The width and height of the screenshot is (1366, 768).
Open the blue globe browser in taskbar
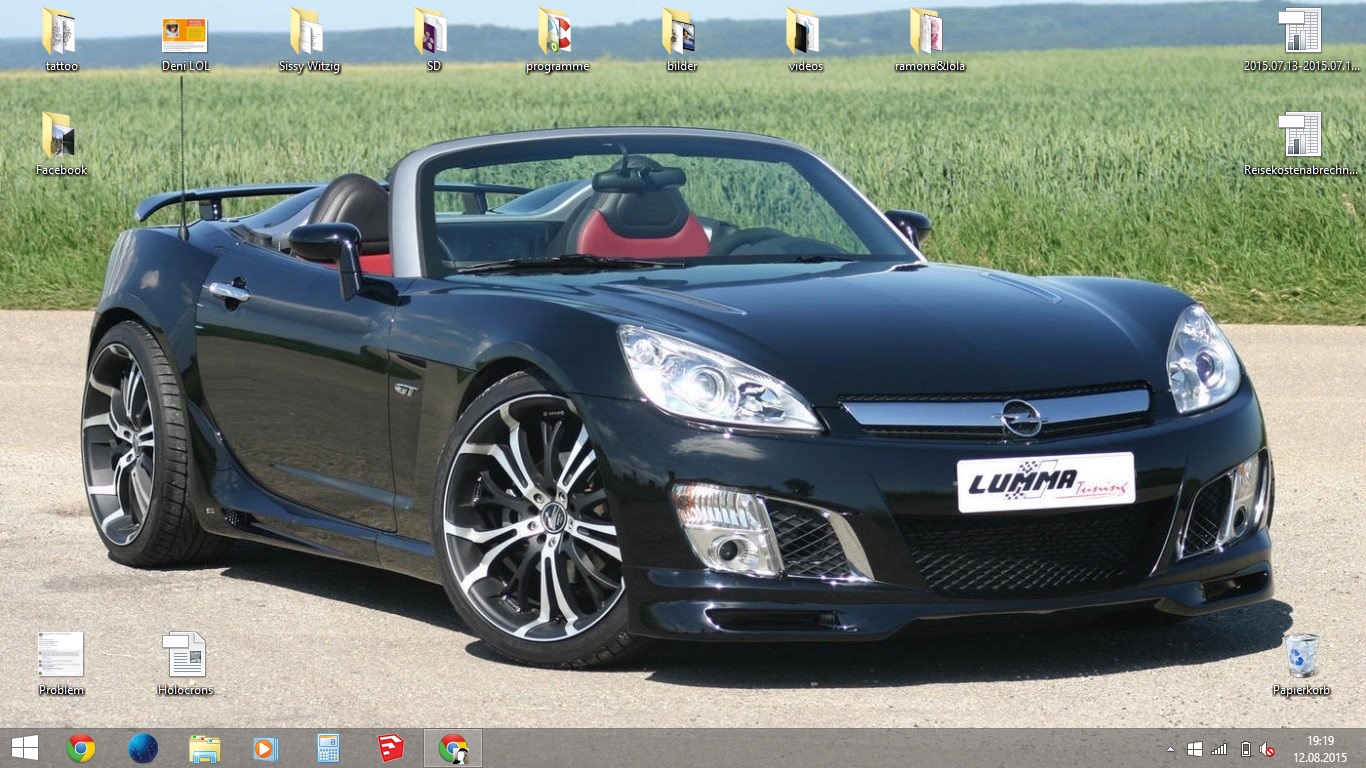(143, 748)
